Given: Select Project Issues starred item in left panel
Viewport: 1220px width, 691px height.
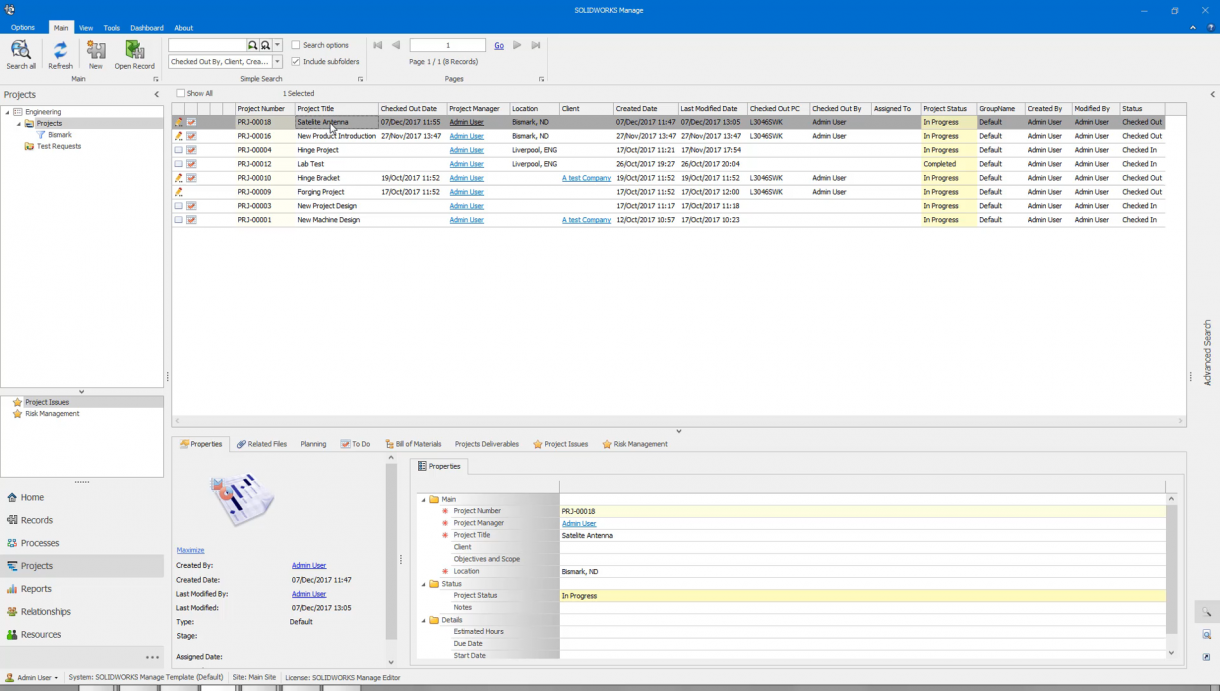Looking at the screenshot, I should [x=47, y=402].
